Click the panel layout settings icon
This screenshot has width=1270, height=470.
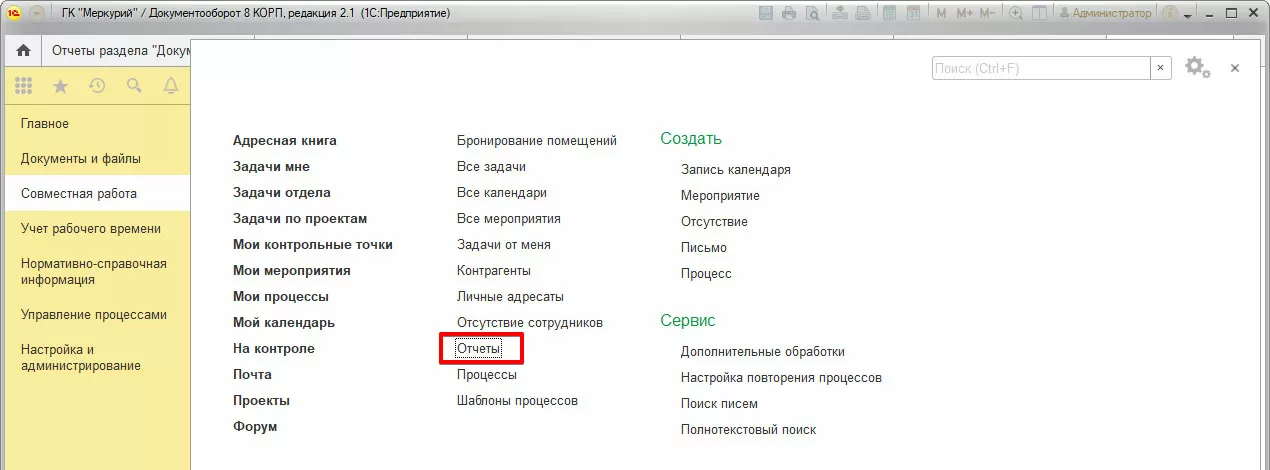(x=1039, y=13)
